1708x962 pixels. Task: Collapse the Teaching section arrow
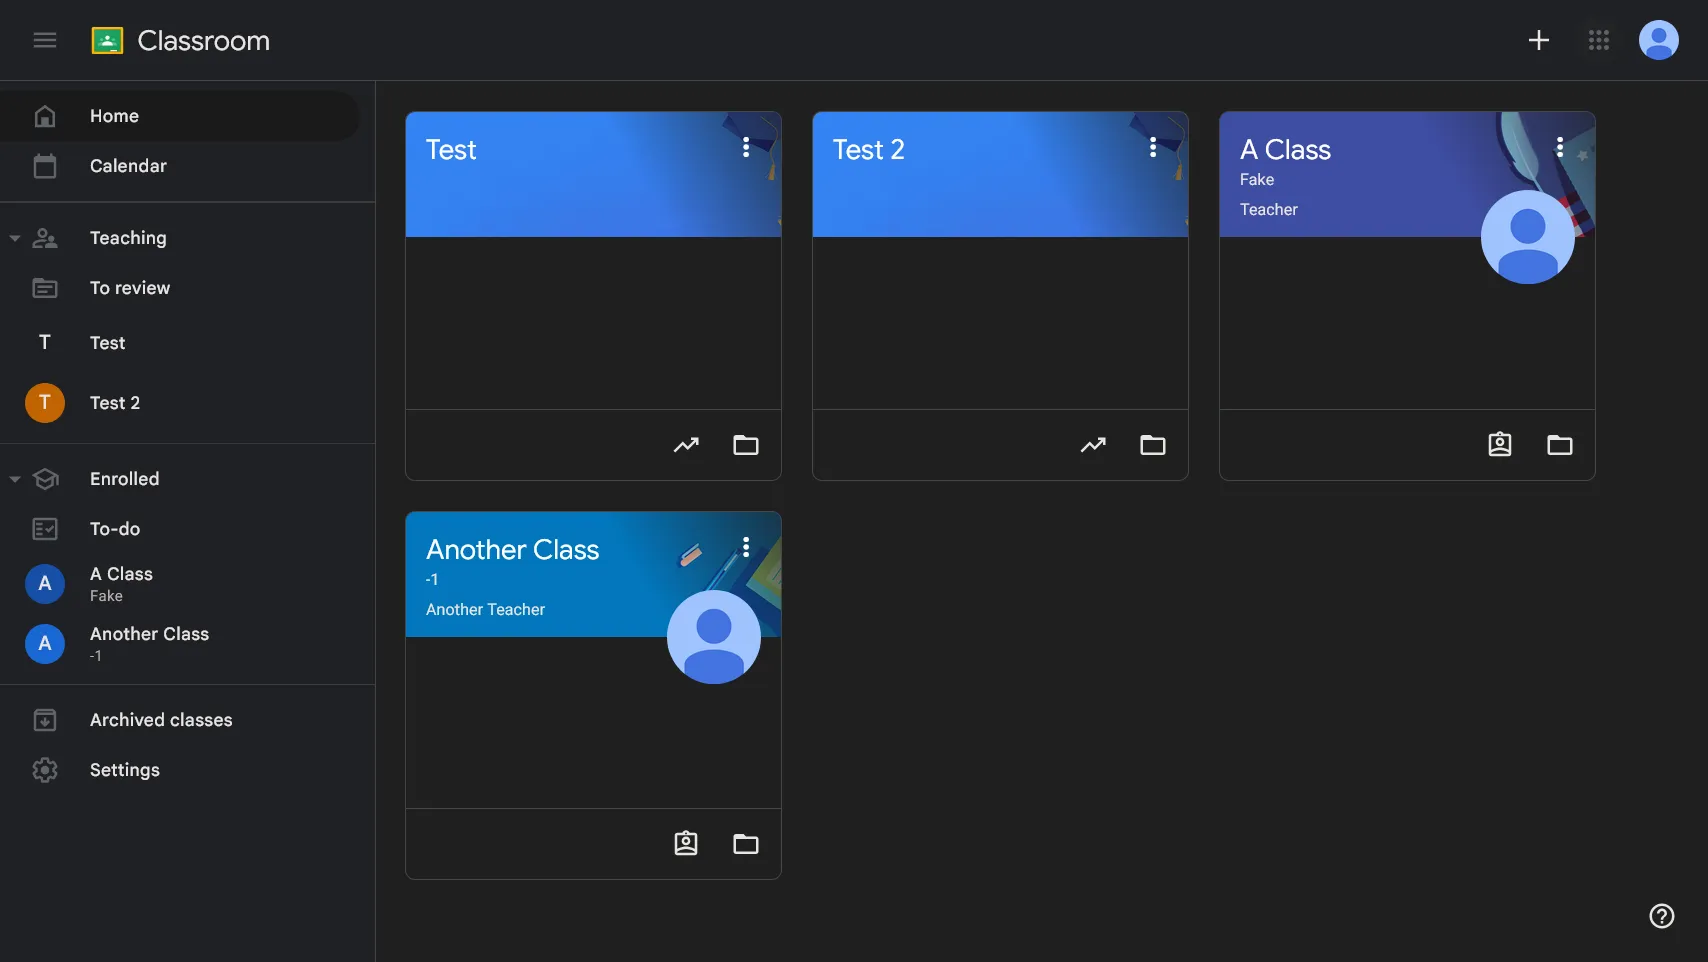pos(15,238)
